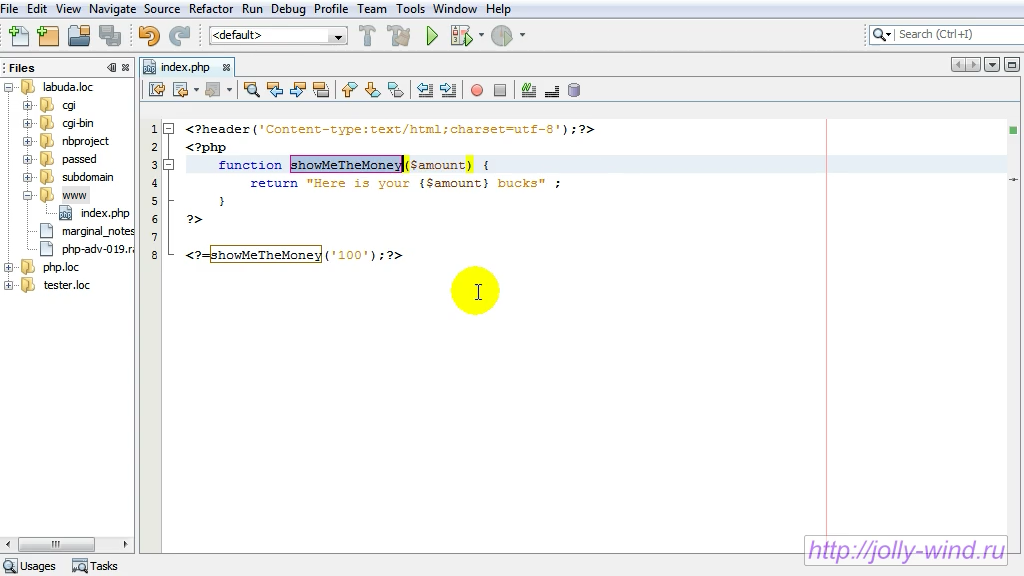Stop macro recording with square icon
This screenshot has height=576, width=1024.
tap(500, 91)
